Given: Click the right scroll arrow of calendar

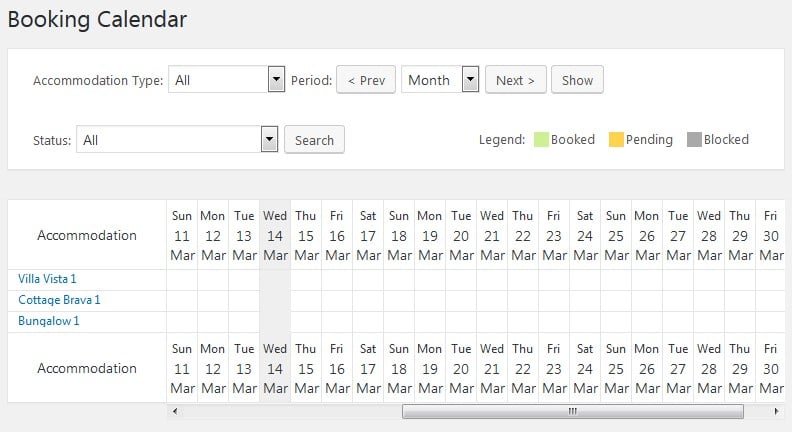Looking at the screenshot, I should point(777,411).
